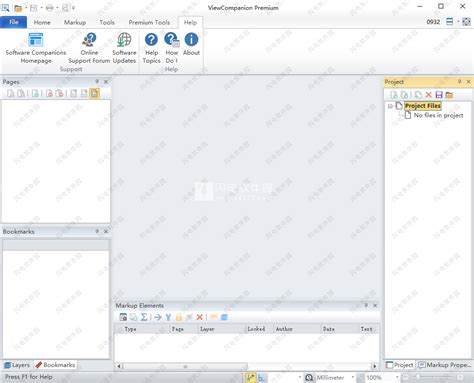Select the Help ribbon tab

click(190, 22)
